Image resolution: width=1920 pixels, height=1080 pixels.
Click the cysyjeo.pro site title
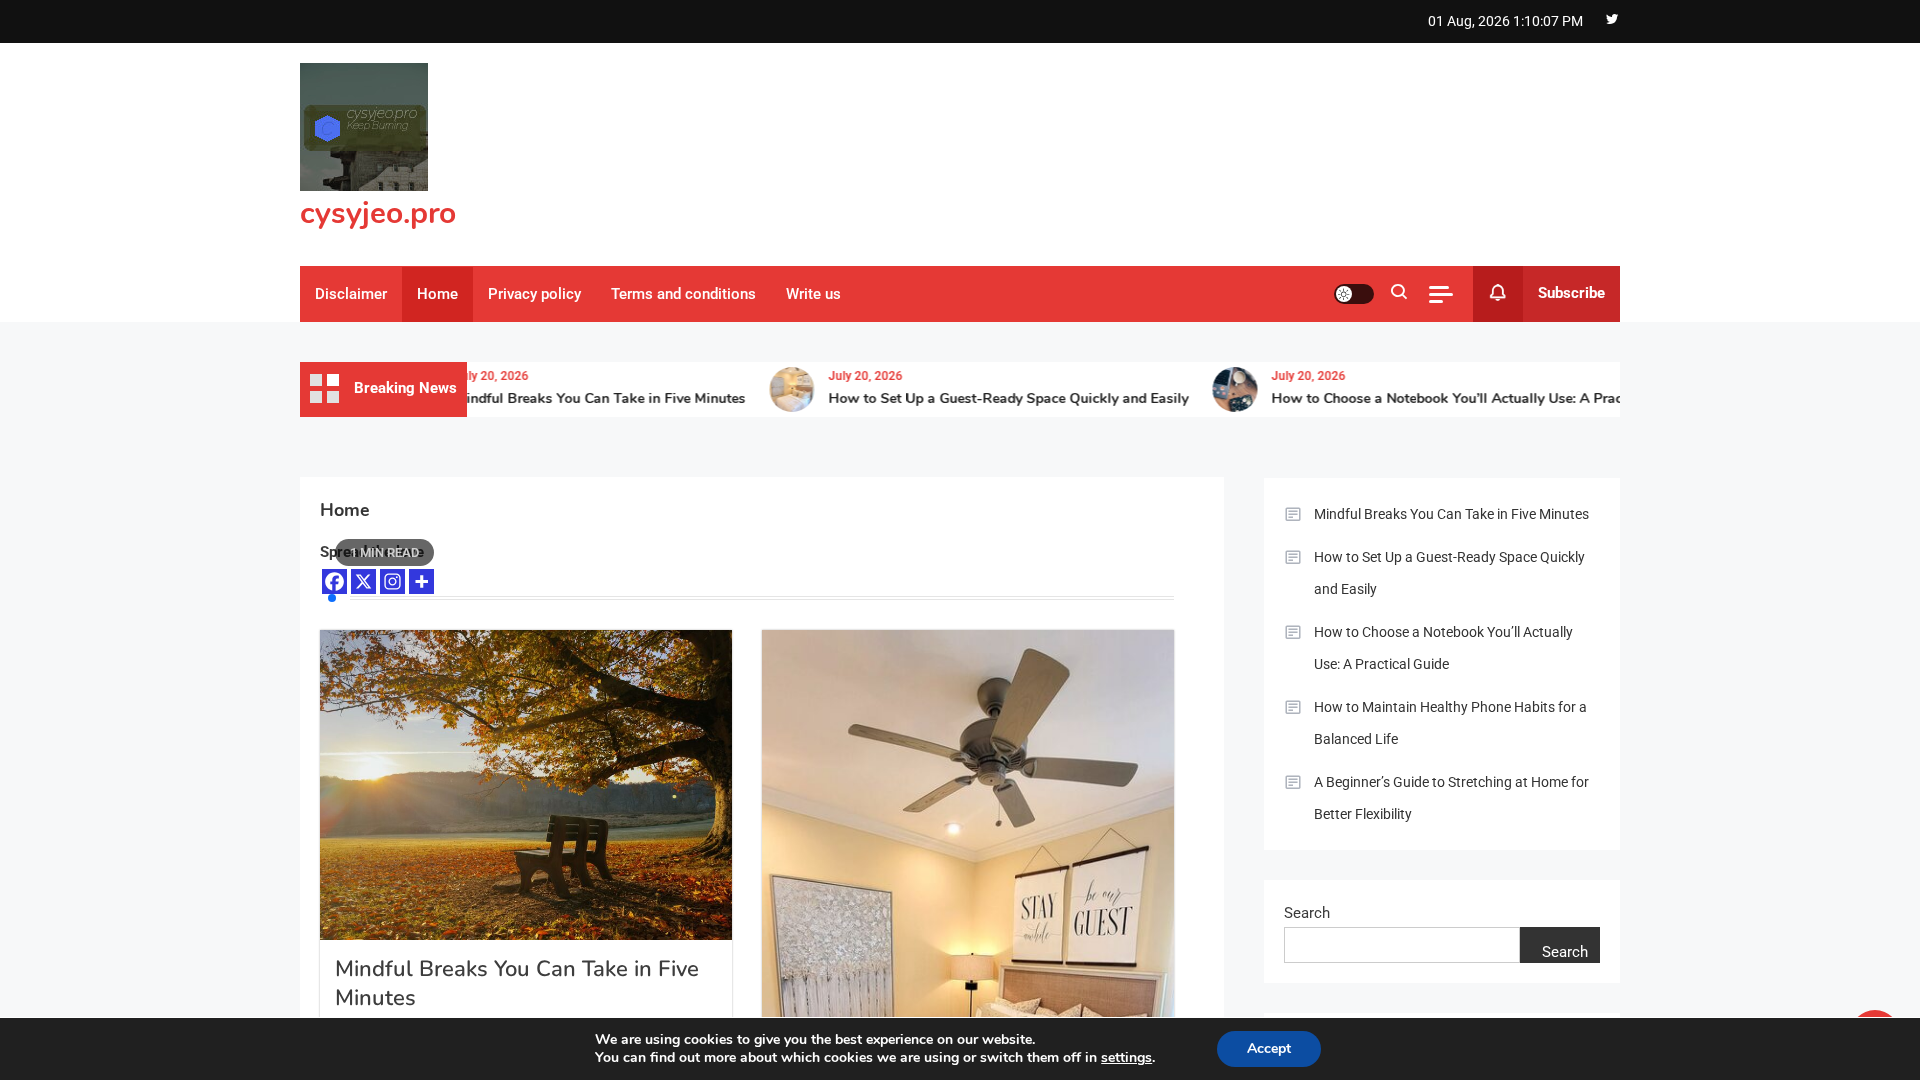point(378,213)
